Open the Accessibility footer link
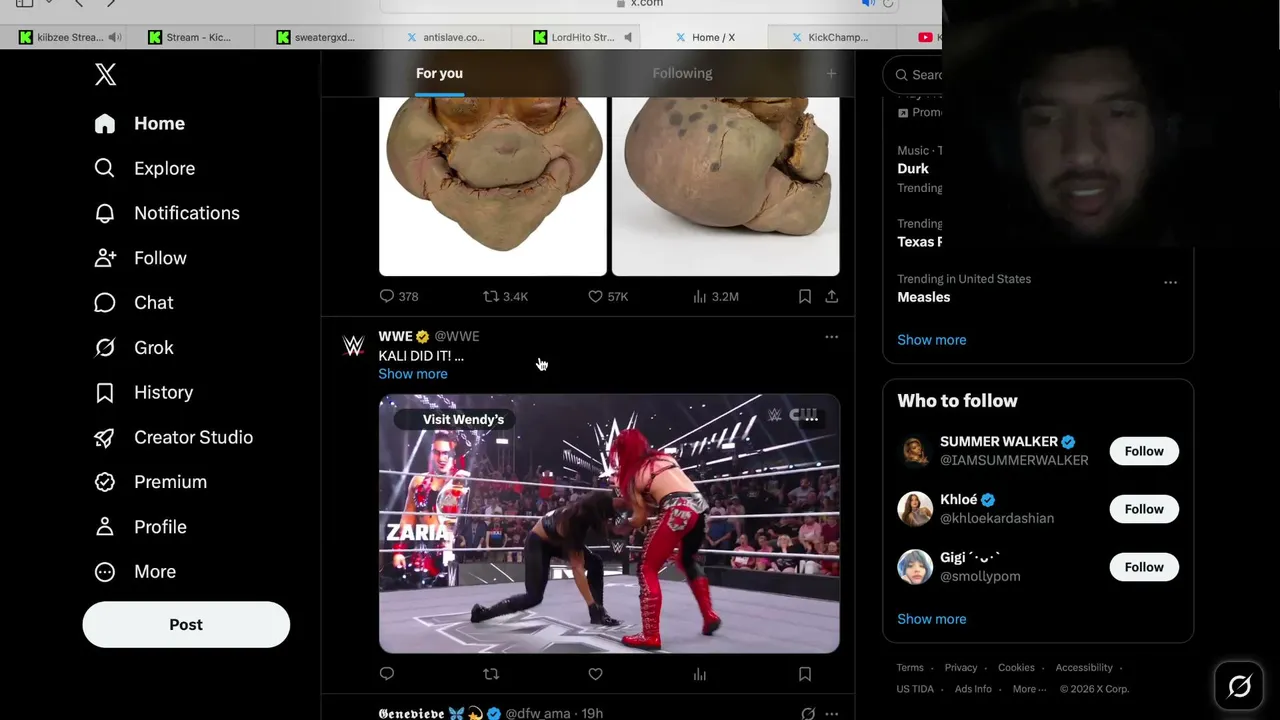The height and width of the screenshot is (720, 1280). pos(1084,668)
